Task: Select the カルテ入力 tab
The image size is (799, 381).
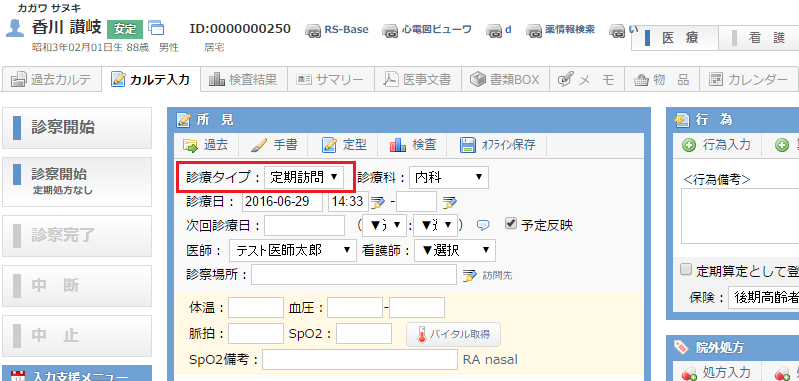Action: [150, 79]
